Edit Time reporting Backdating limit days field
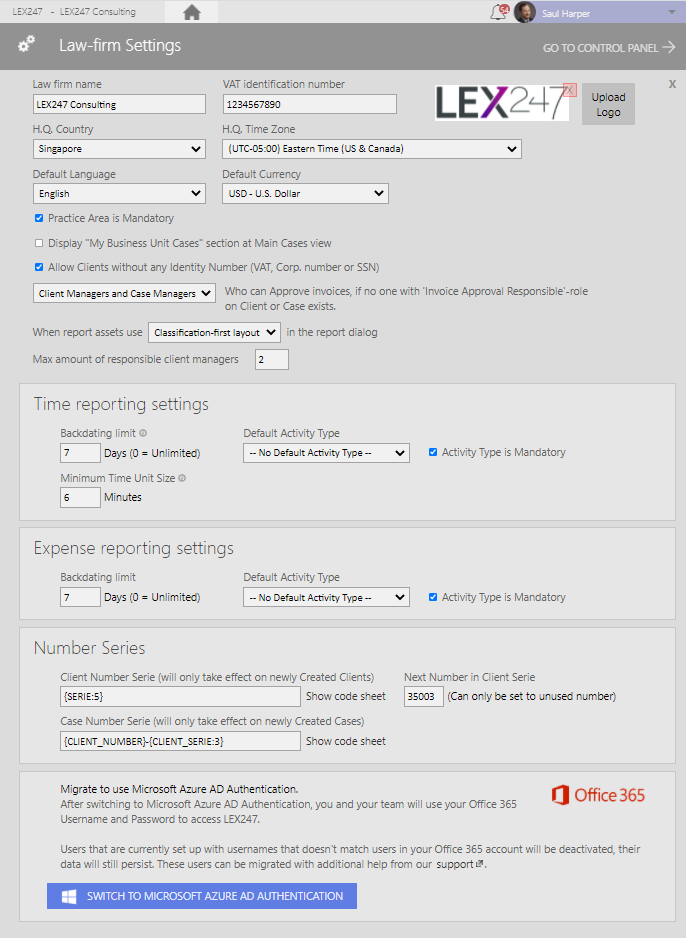The height and width of the screenshot is (938, 686). [x=80, y=453]
